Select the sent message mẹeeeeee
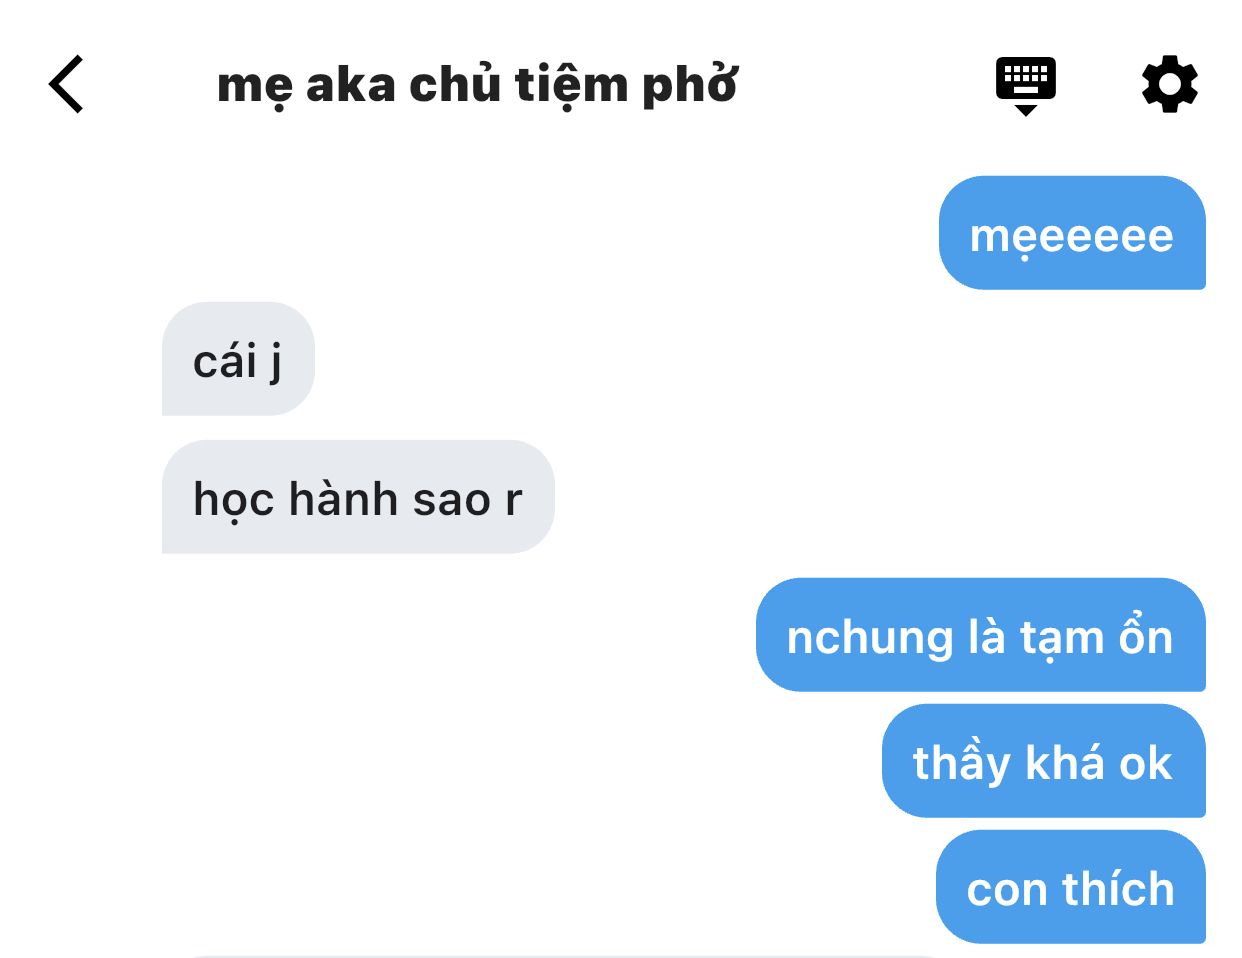This screenshot has height=958, width=1242. pyautogui.click(x=1072, y=233)
